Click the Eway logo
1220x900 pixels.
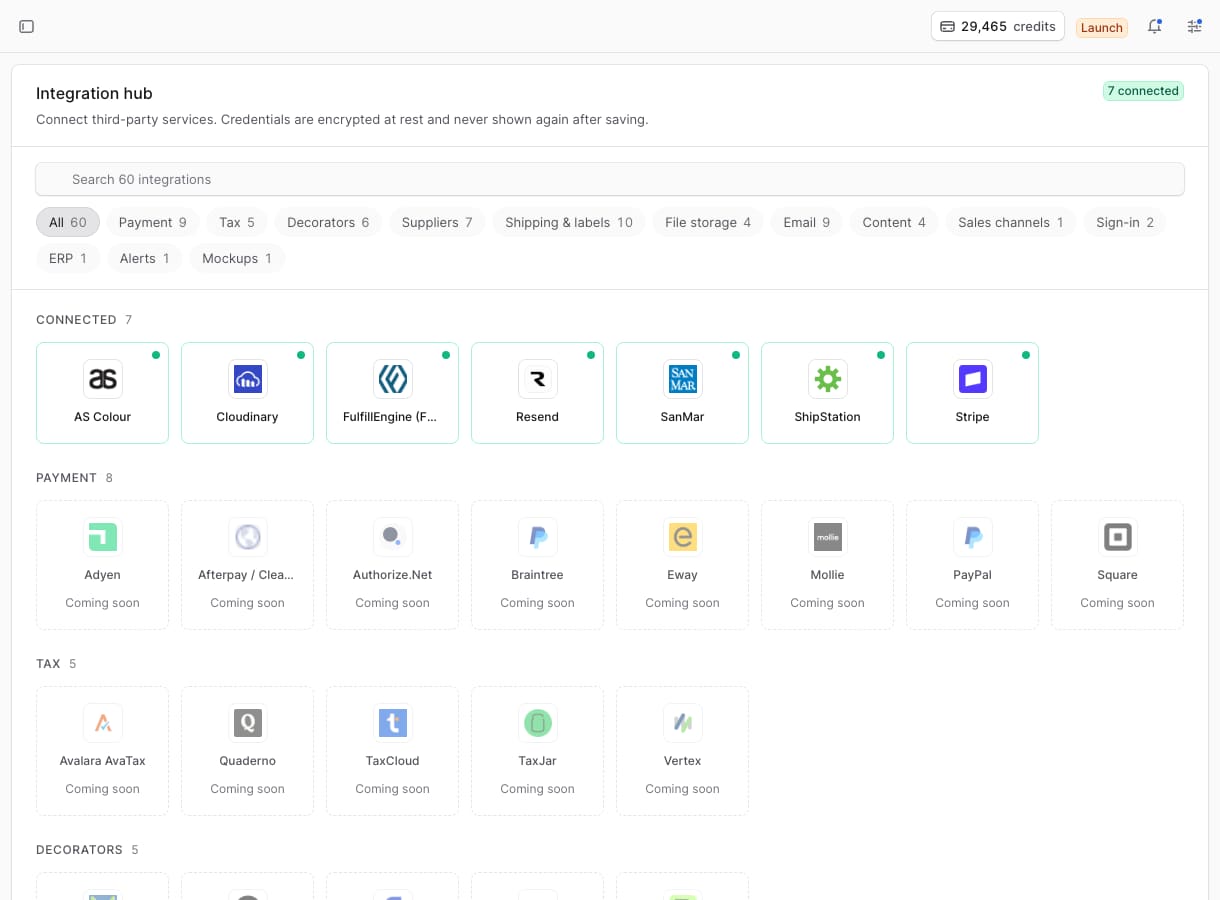click(x=683, y=537)
